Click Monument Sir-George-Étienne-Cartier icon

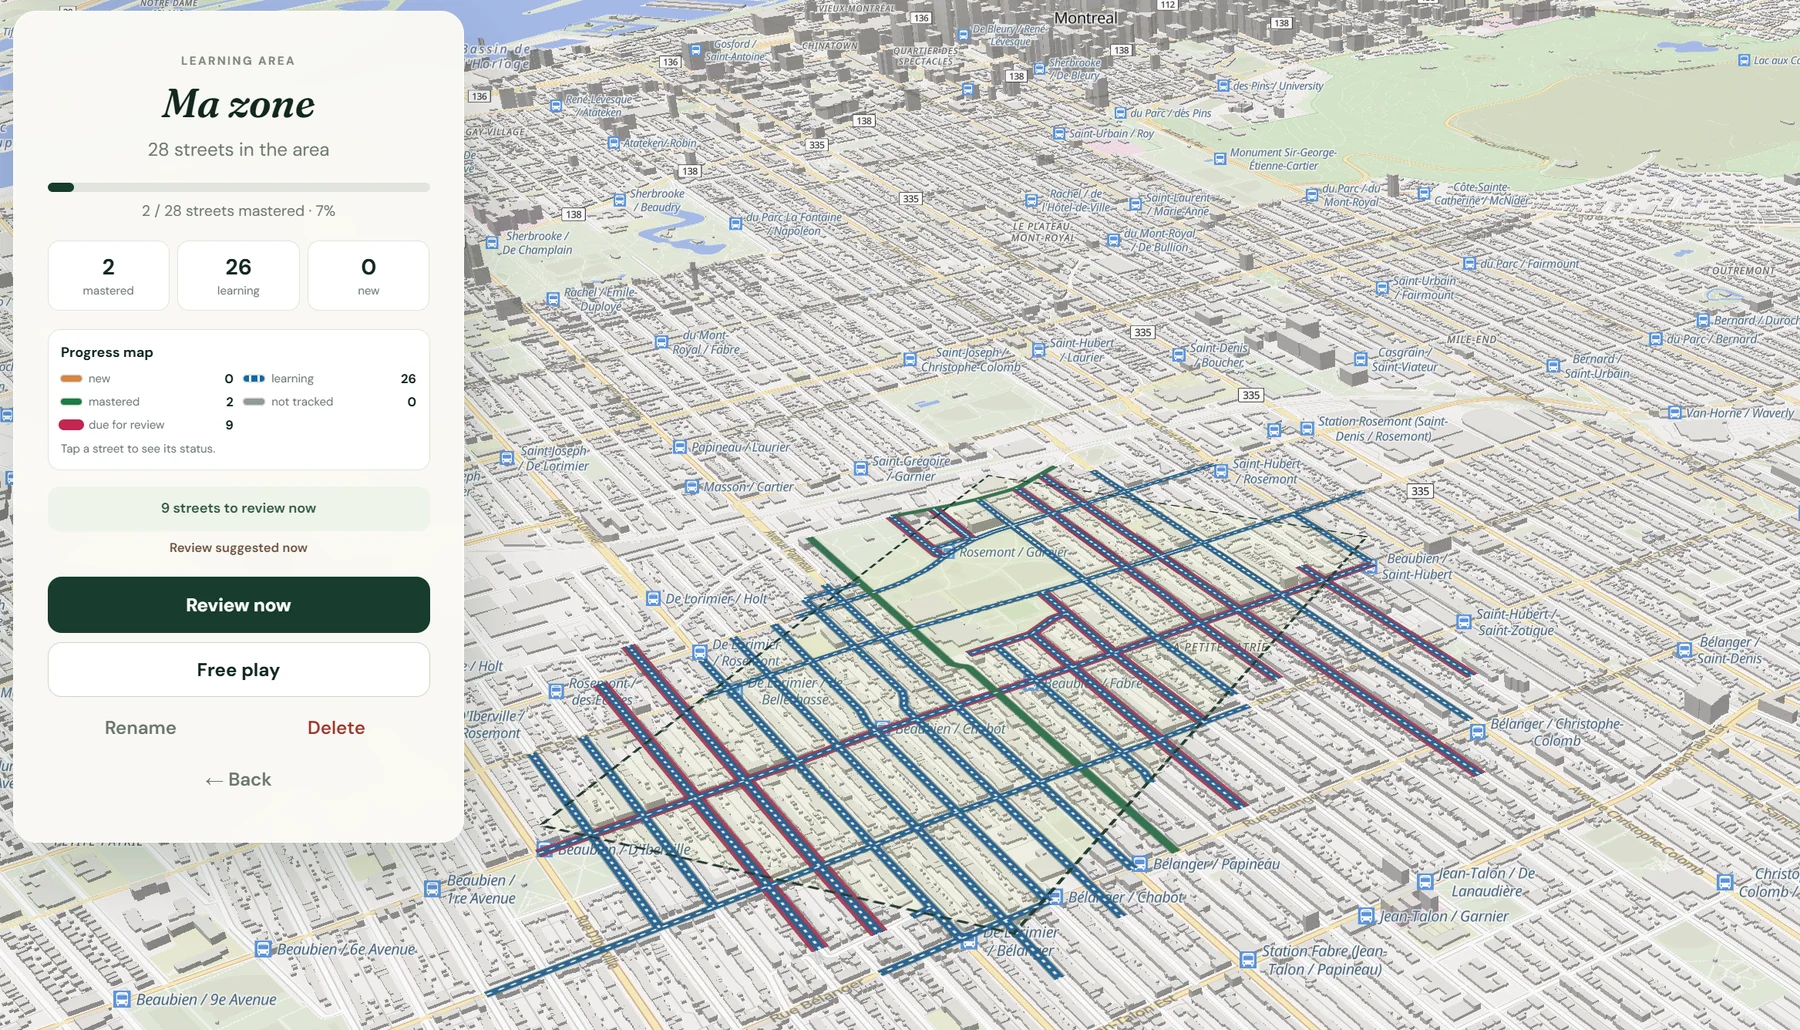tap(1220, 159)
